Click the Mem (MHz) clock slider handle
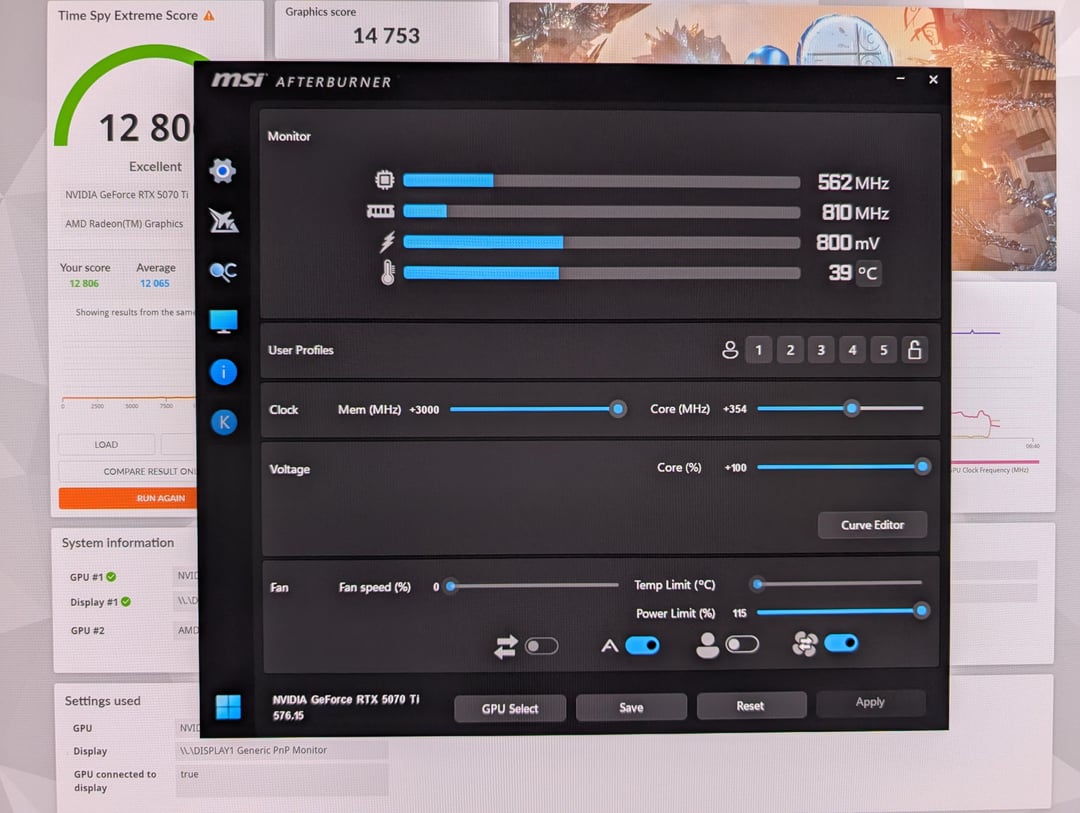 [x=618, y=409]
